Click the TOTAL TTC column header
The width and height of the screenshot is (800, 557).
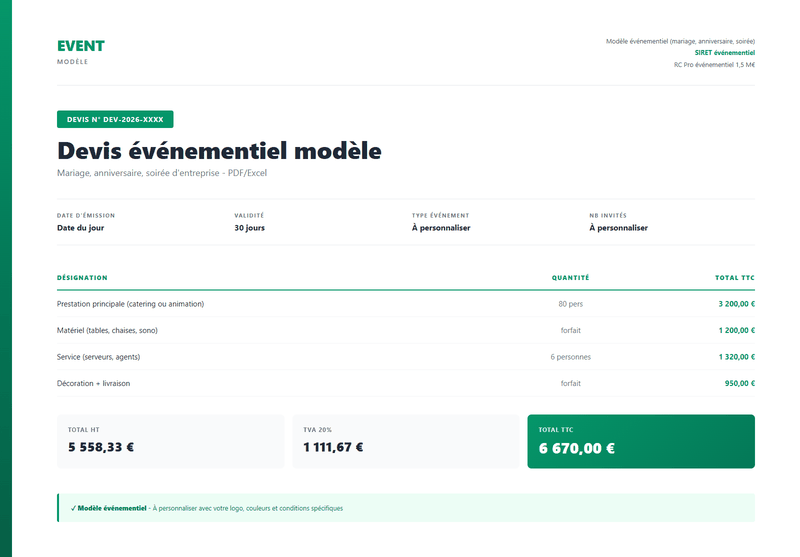(735, 277)
